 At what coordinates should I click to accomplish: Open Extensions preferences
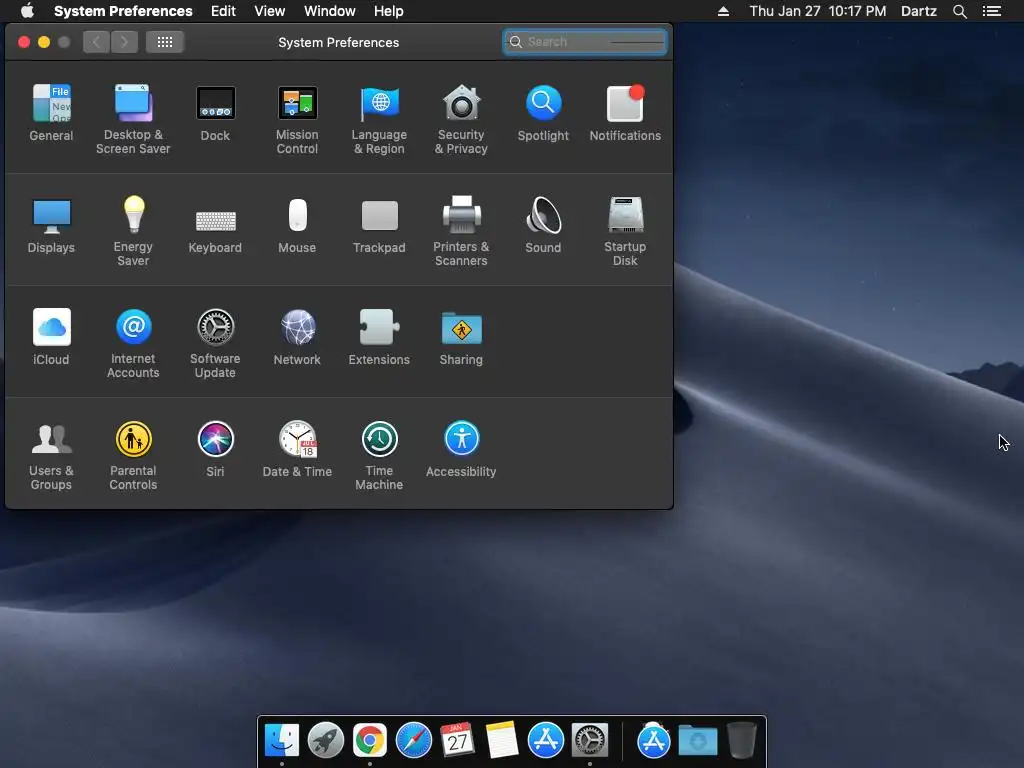[379, 336]
